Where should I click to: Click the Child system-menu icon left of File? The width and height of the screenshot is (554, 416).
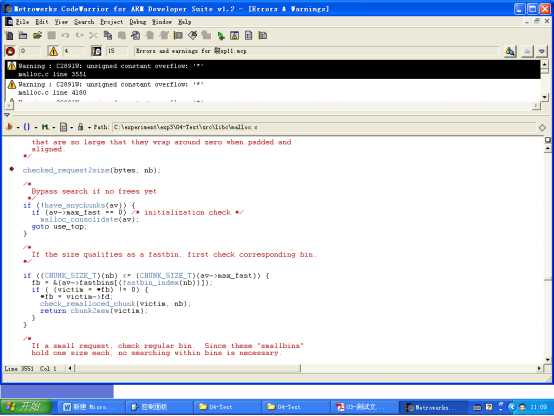click(9, 22)
